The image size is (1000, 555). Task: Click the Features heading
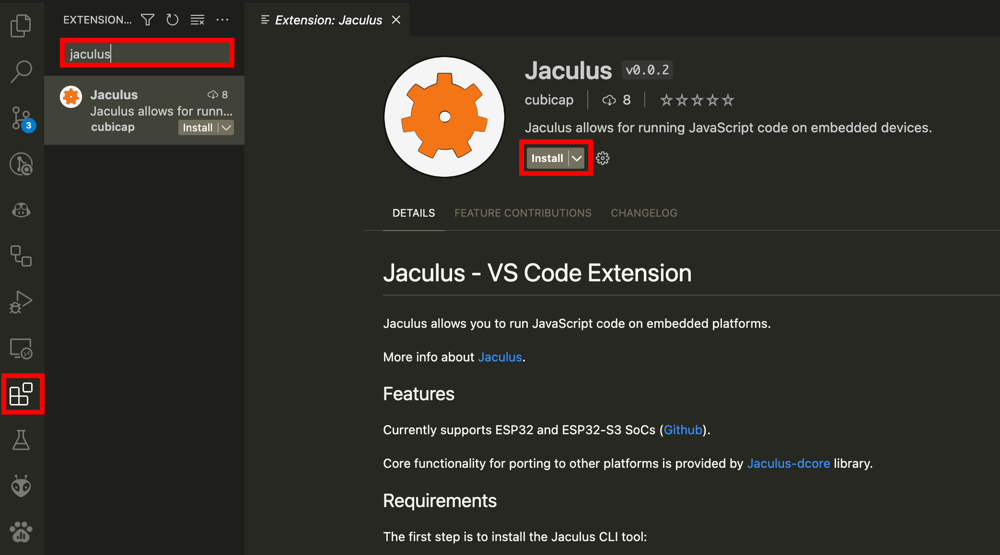[418, 394]
